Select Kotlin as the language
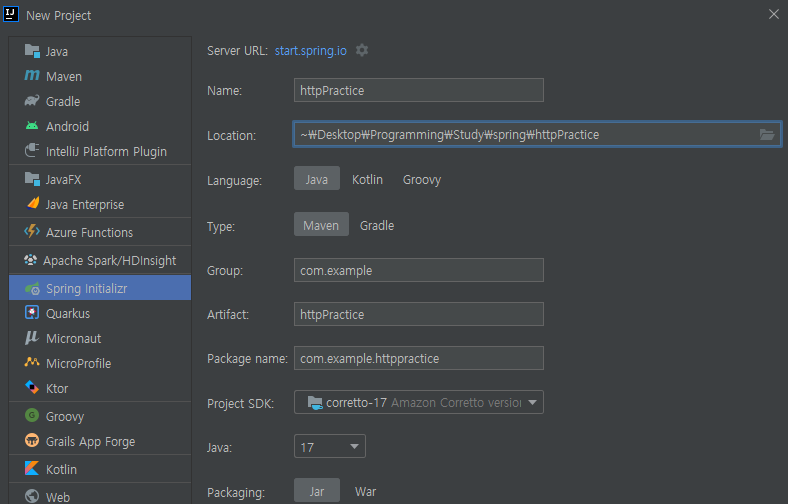The image size is (788, 504). [x=367, y=179]
